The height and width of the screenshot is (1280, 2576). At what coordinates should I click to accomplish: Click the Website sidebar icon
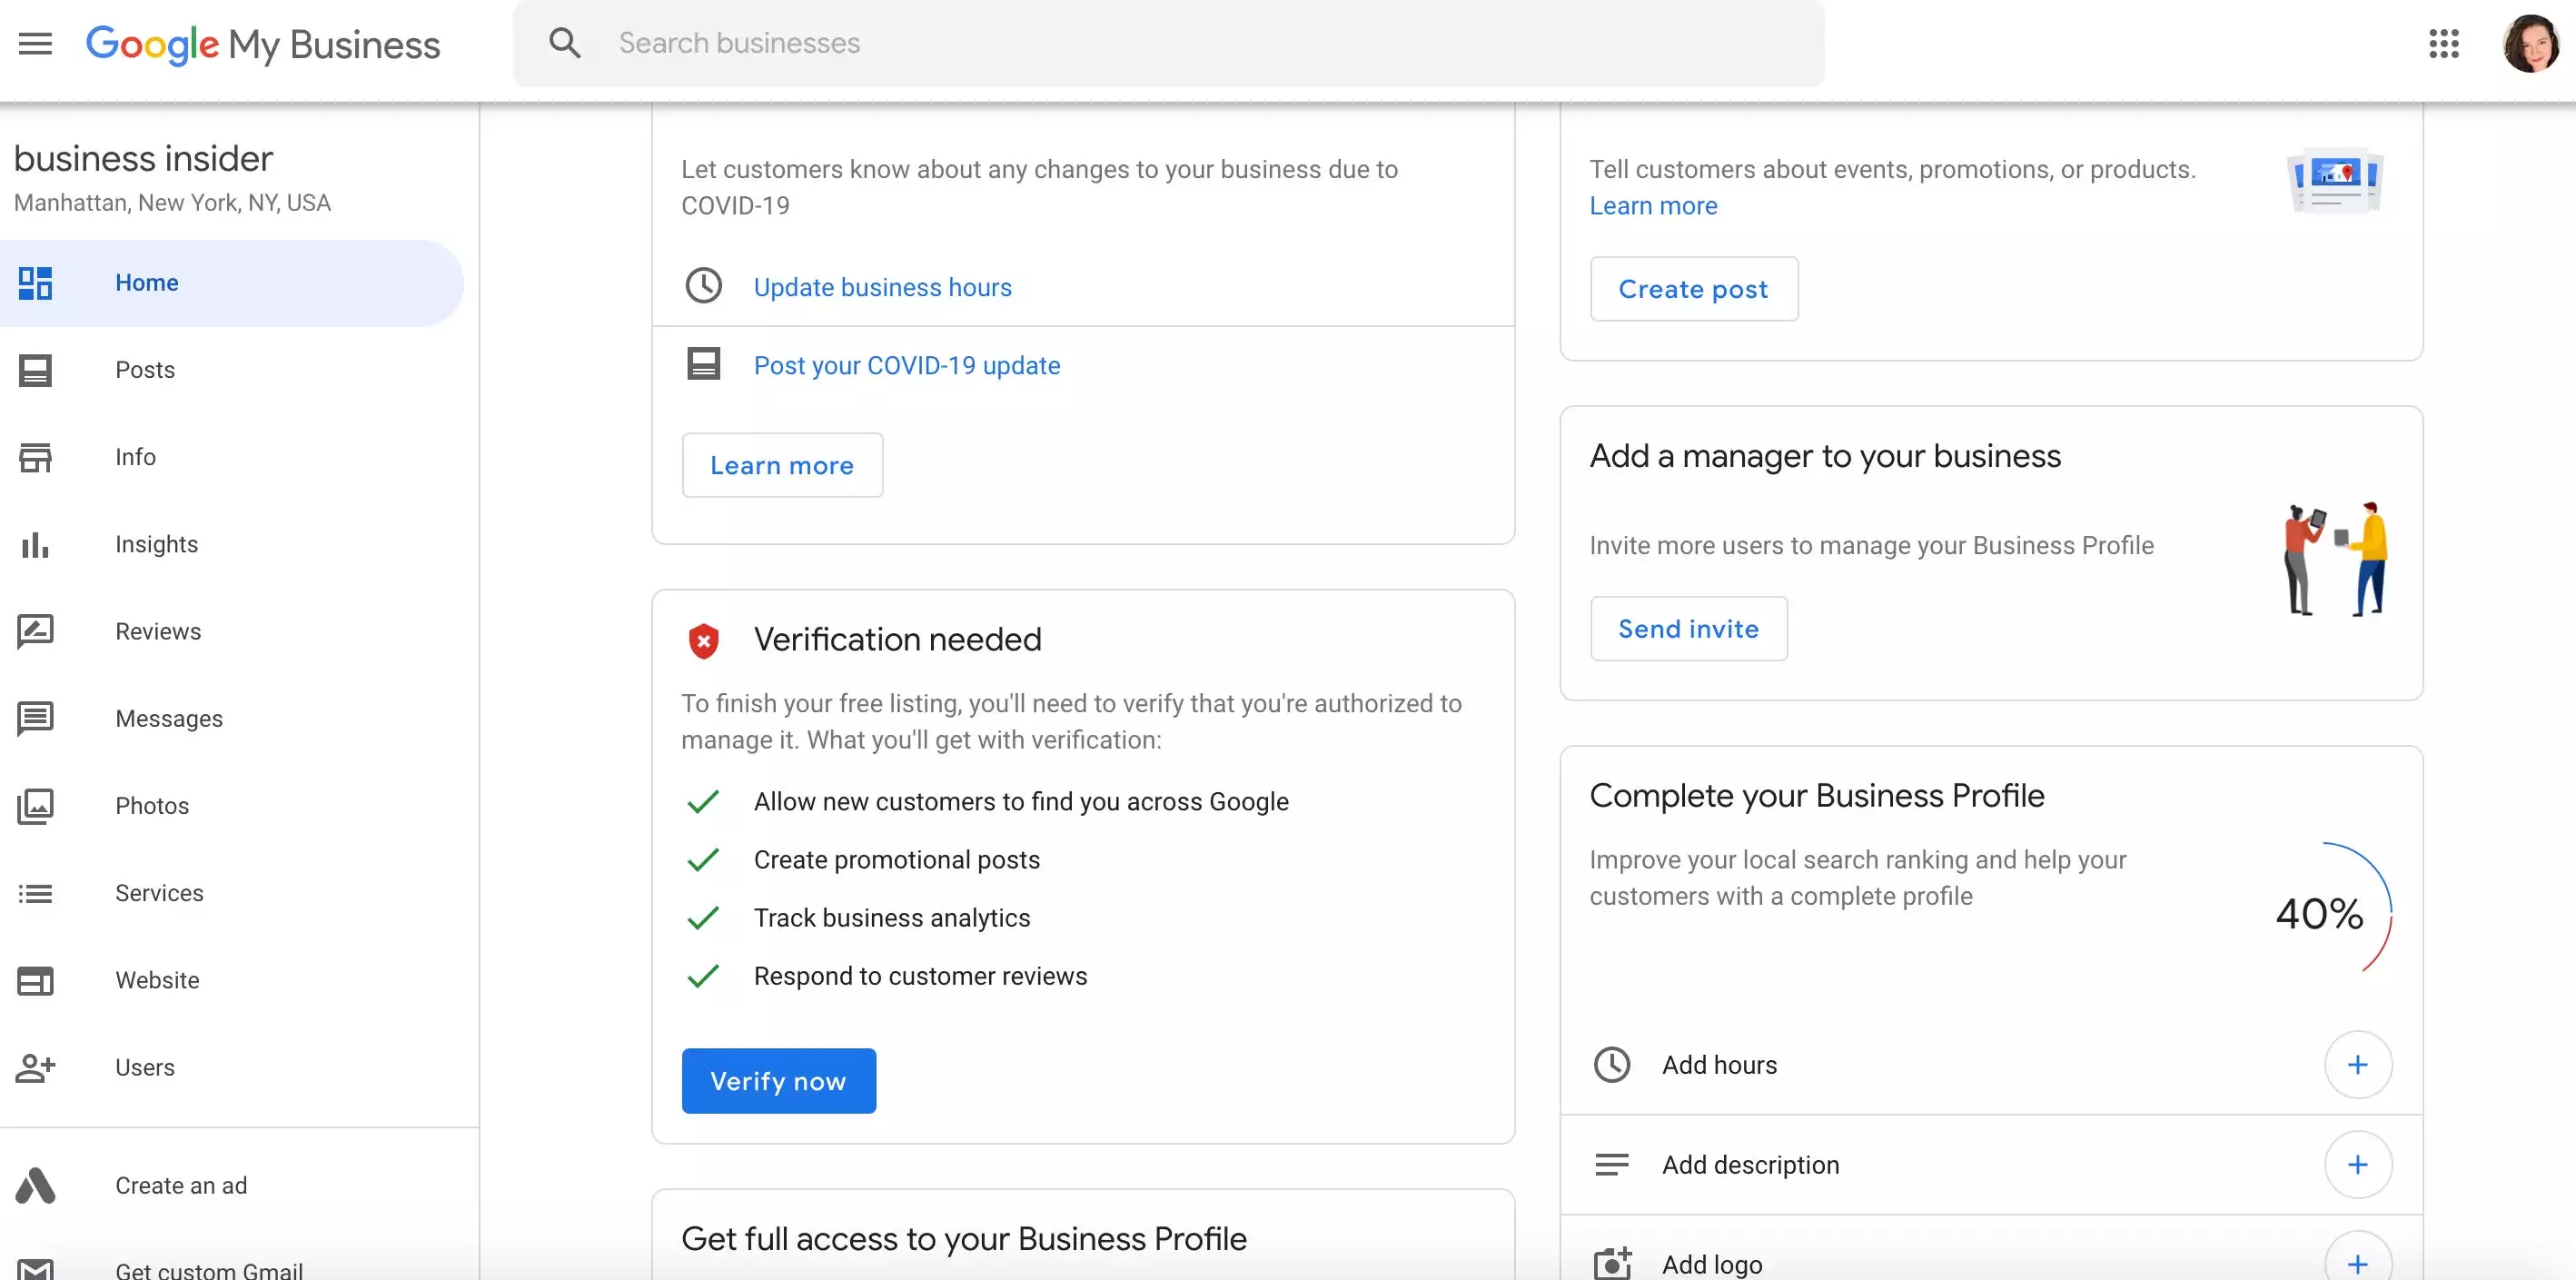pos(35,980)
